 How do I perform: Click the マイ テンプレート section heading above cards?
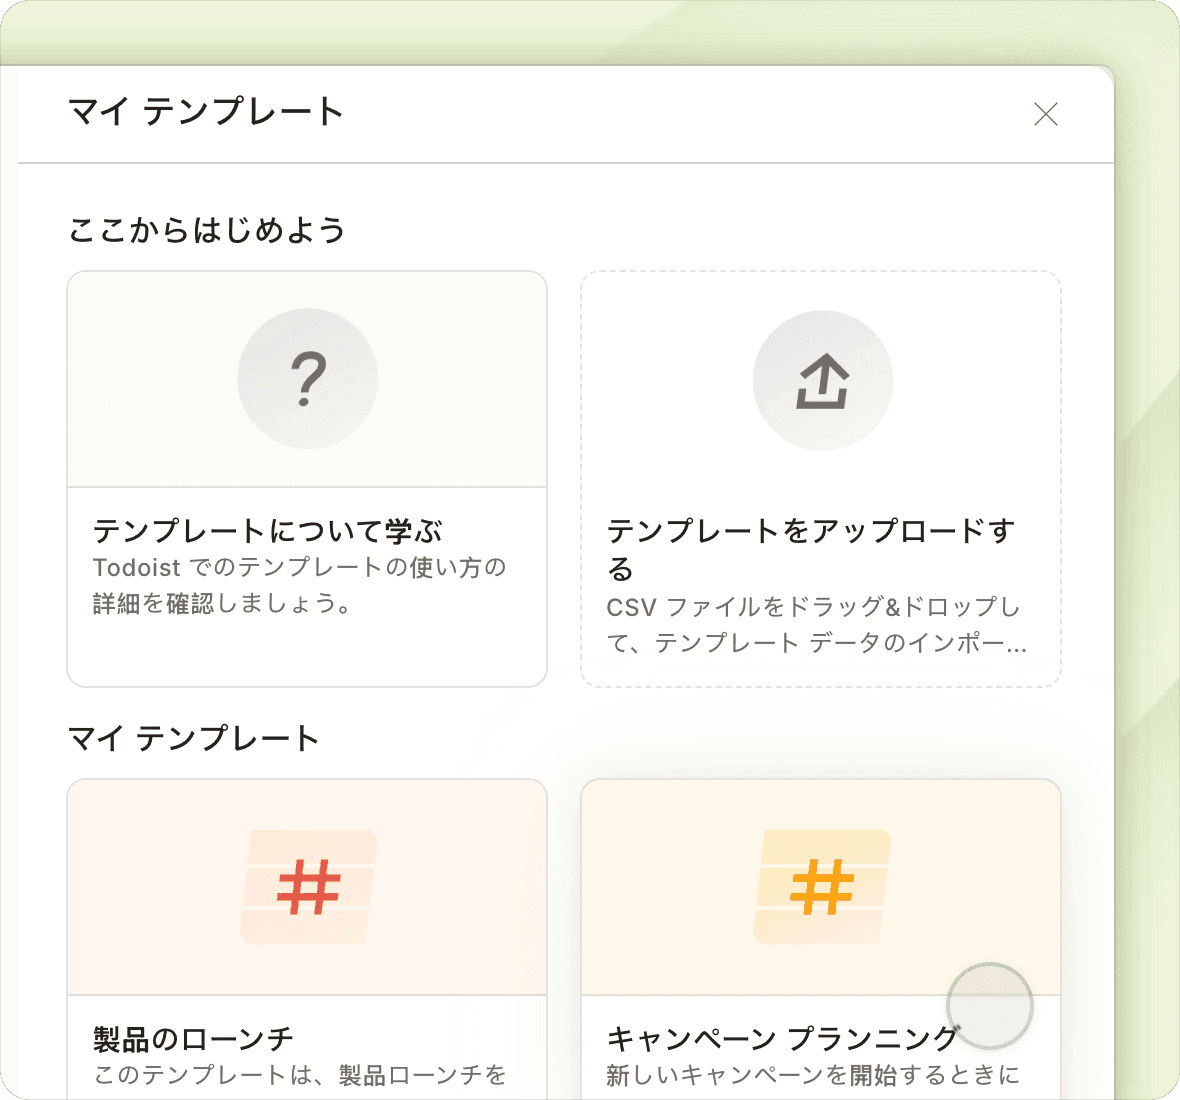coord(193,738)
